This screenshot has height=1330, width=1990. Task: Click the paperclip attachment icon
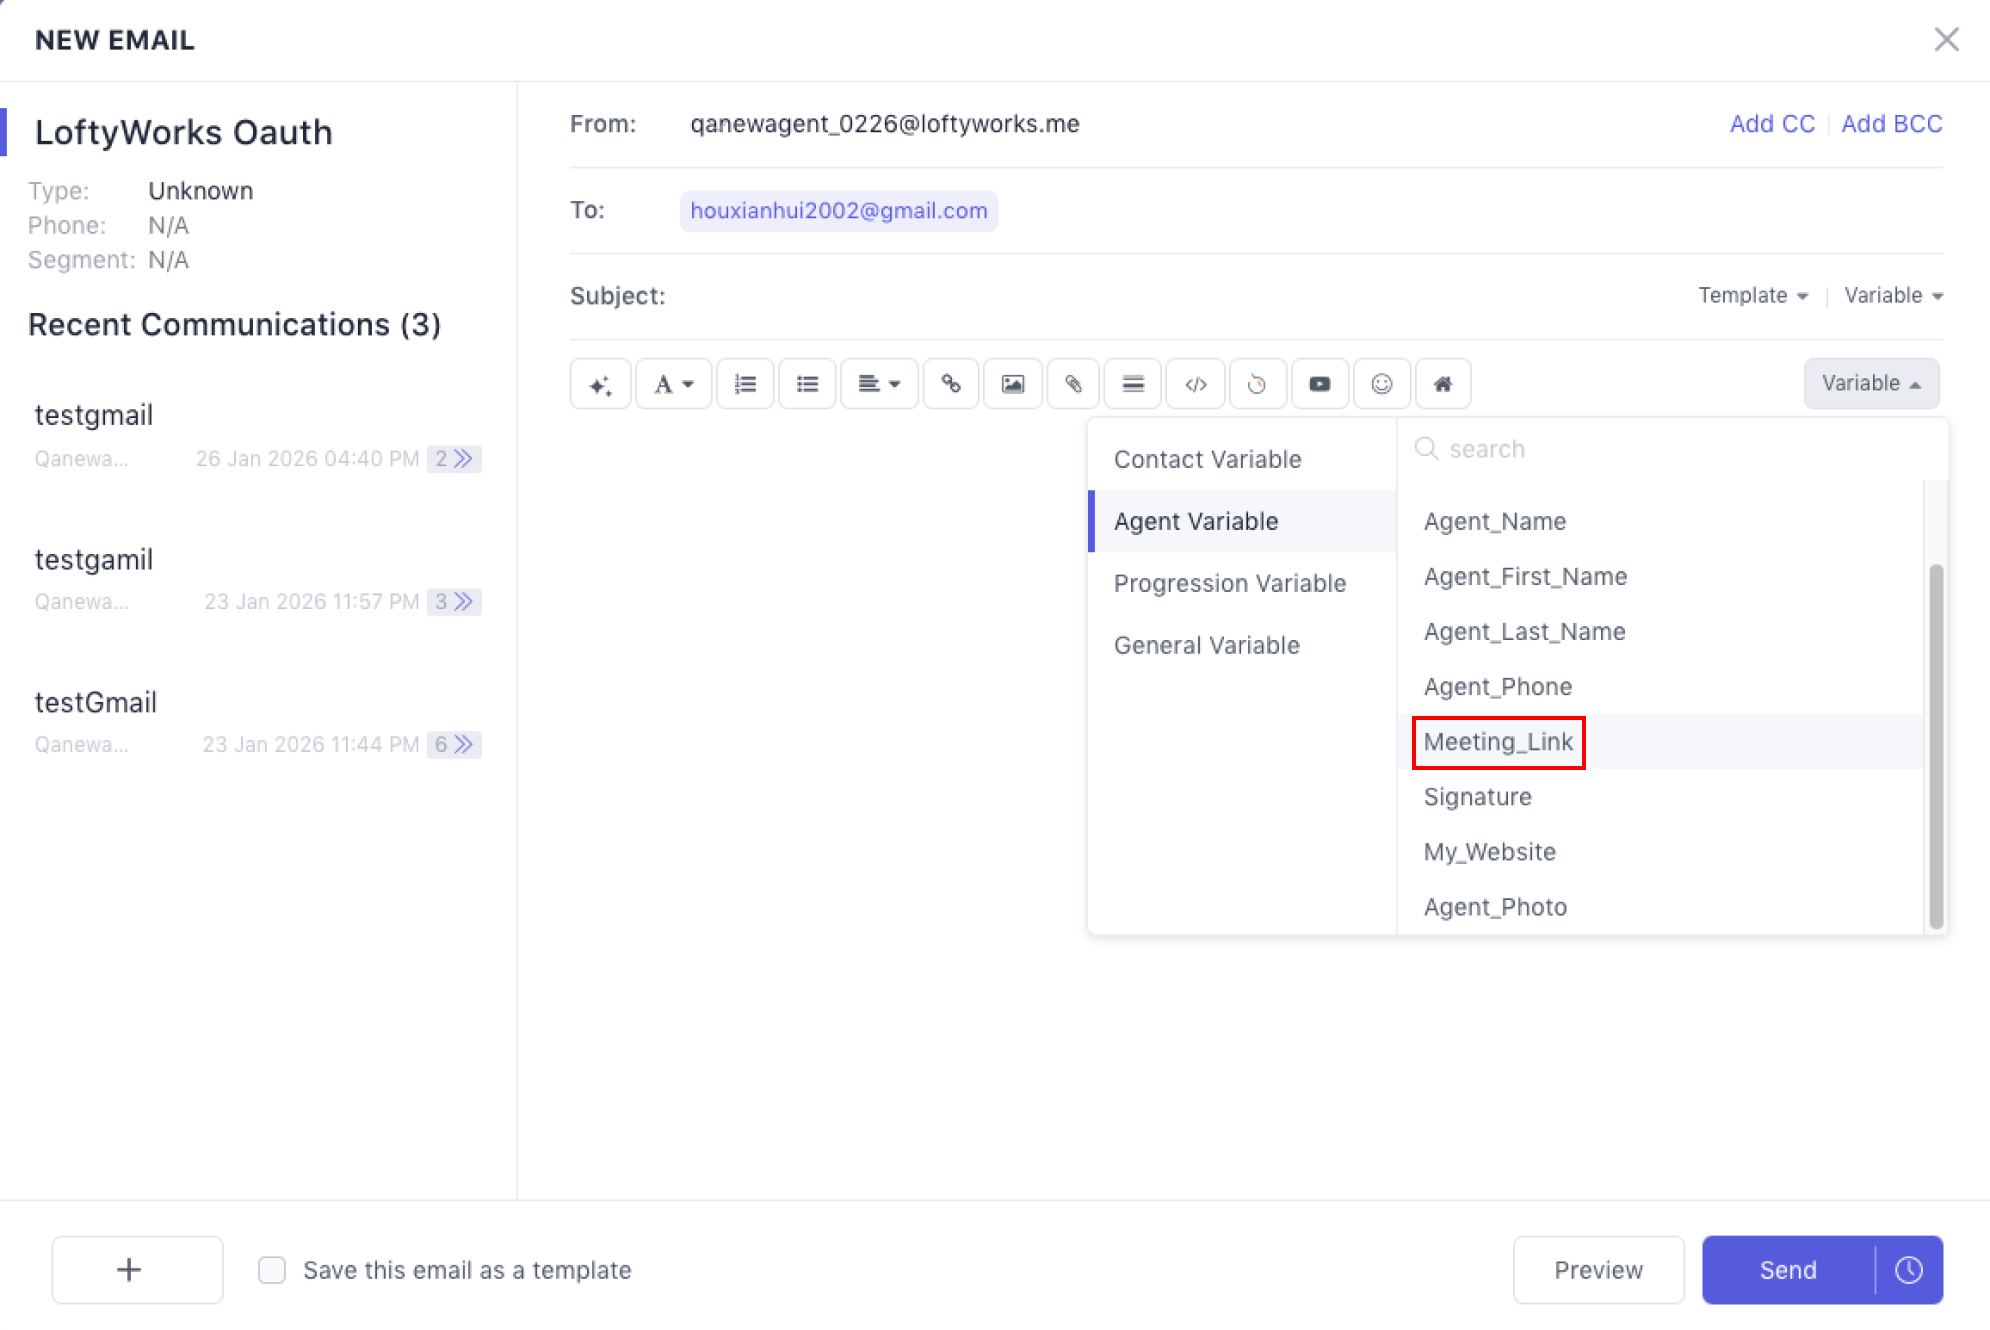coord(1073,384)
